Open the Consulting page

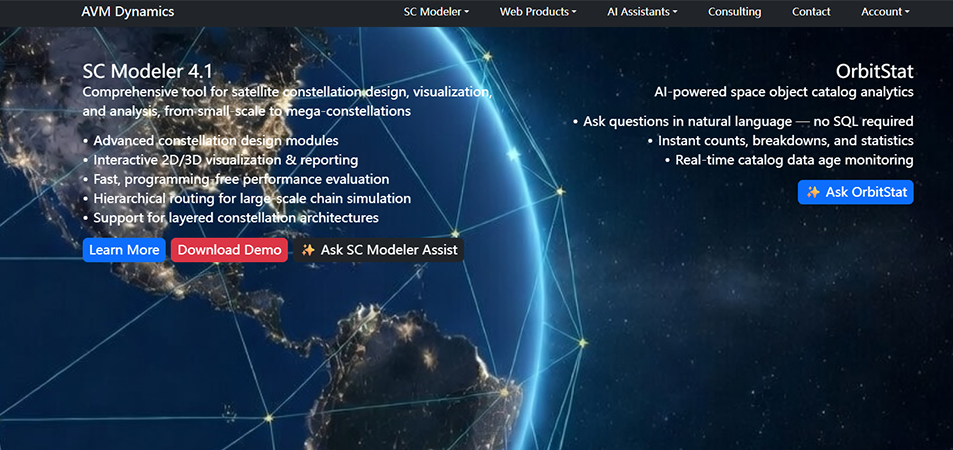pos(734,12)
